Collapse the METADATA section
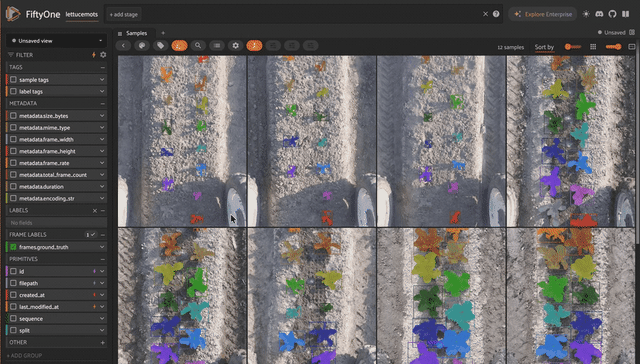640x364 pixels. [102, 104]
